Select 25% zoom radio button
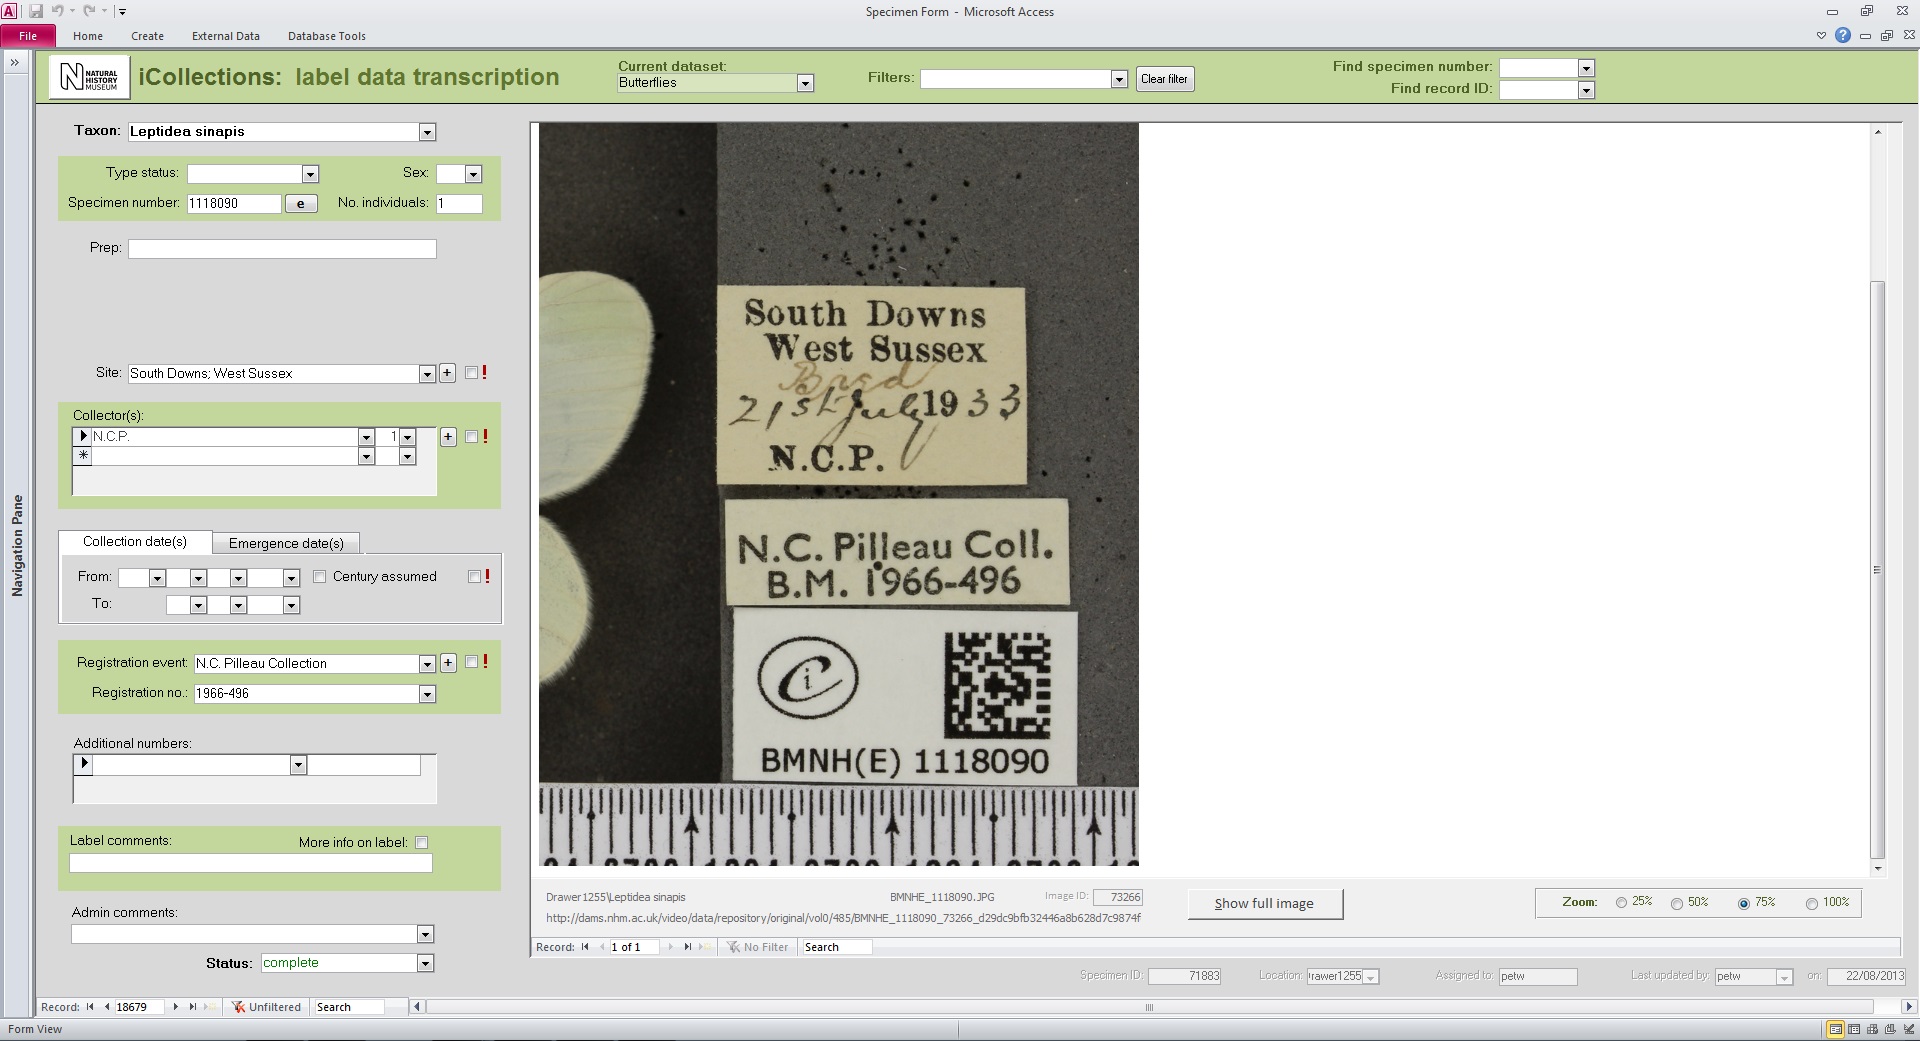This screenshot has height=1041, width=1920. [x=1621, y=903]
